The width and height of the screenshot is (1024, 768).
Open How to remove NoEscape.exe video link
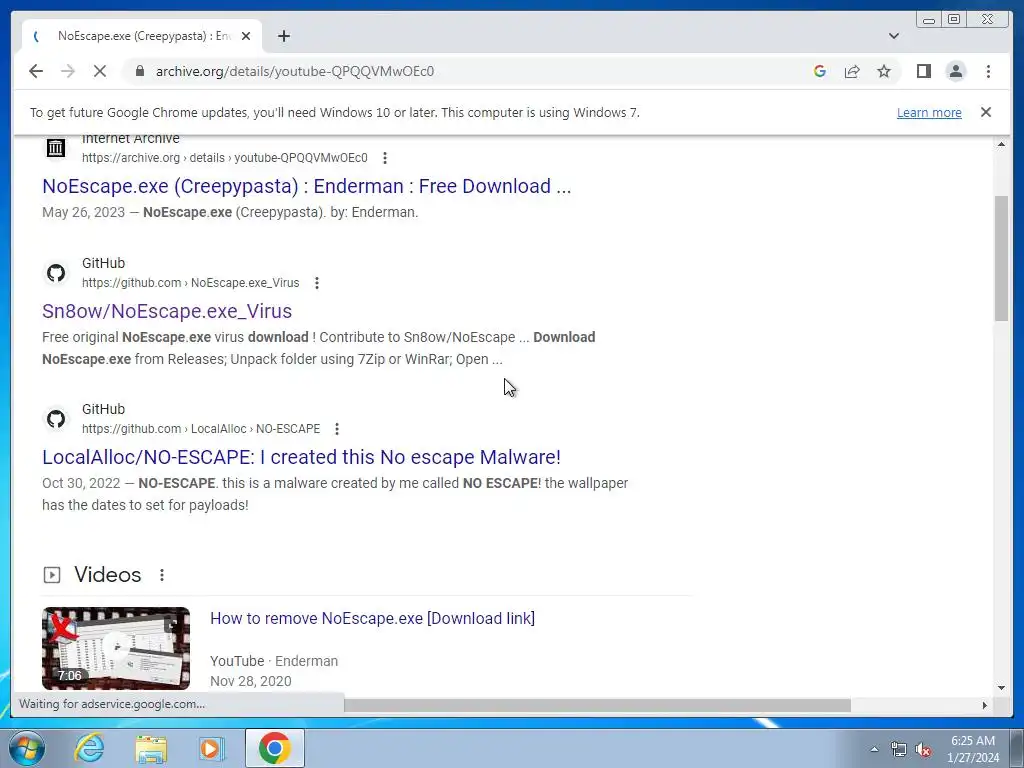click(372, 618)
